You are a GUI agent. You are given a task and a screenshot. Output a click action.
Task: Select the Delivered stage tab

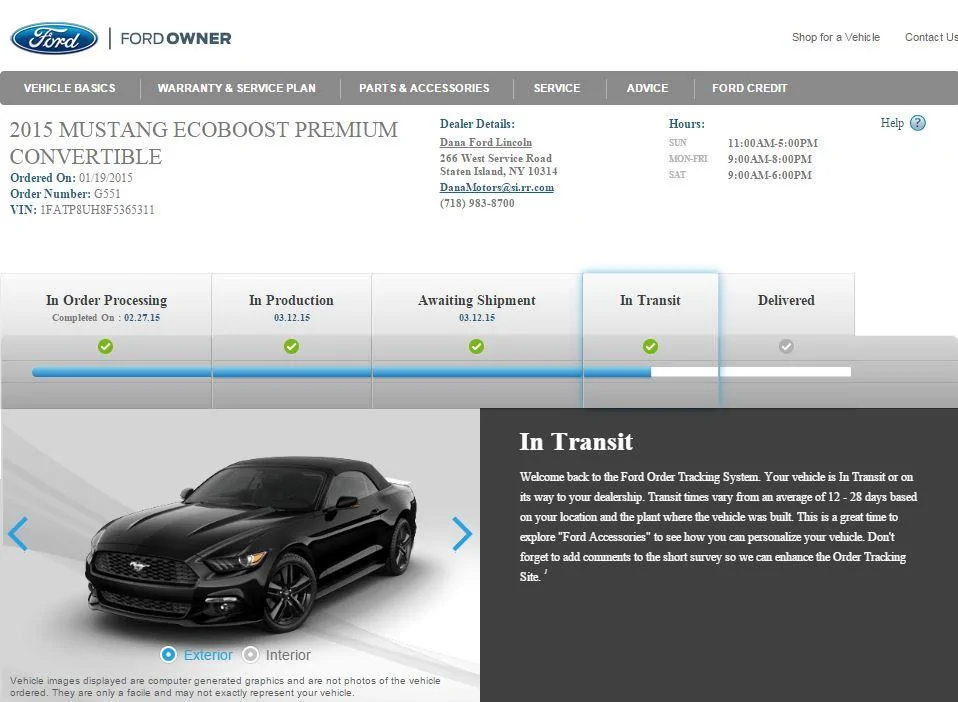pyautogui.click(x=786, y=305)
